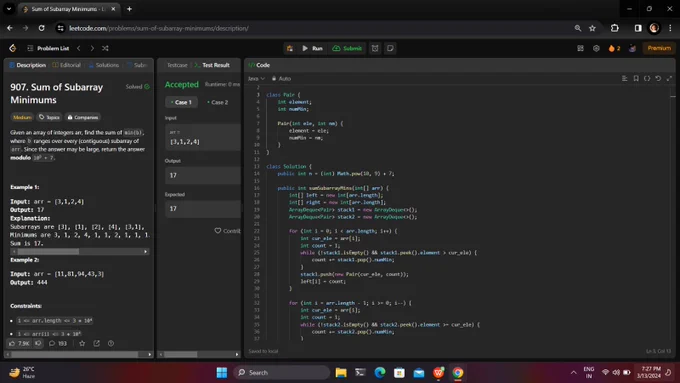This screenshot has height=383, width=680.
Task: Open the user profile avatar
Action: click(x=632, y=48)
